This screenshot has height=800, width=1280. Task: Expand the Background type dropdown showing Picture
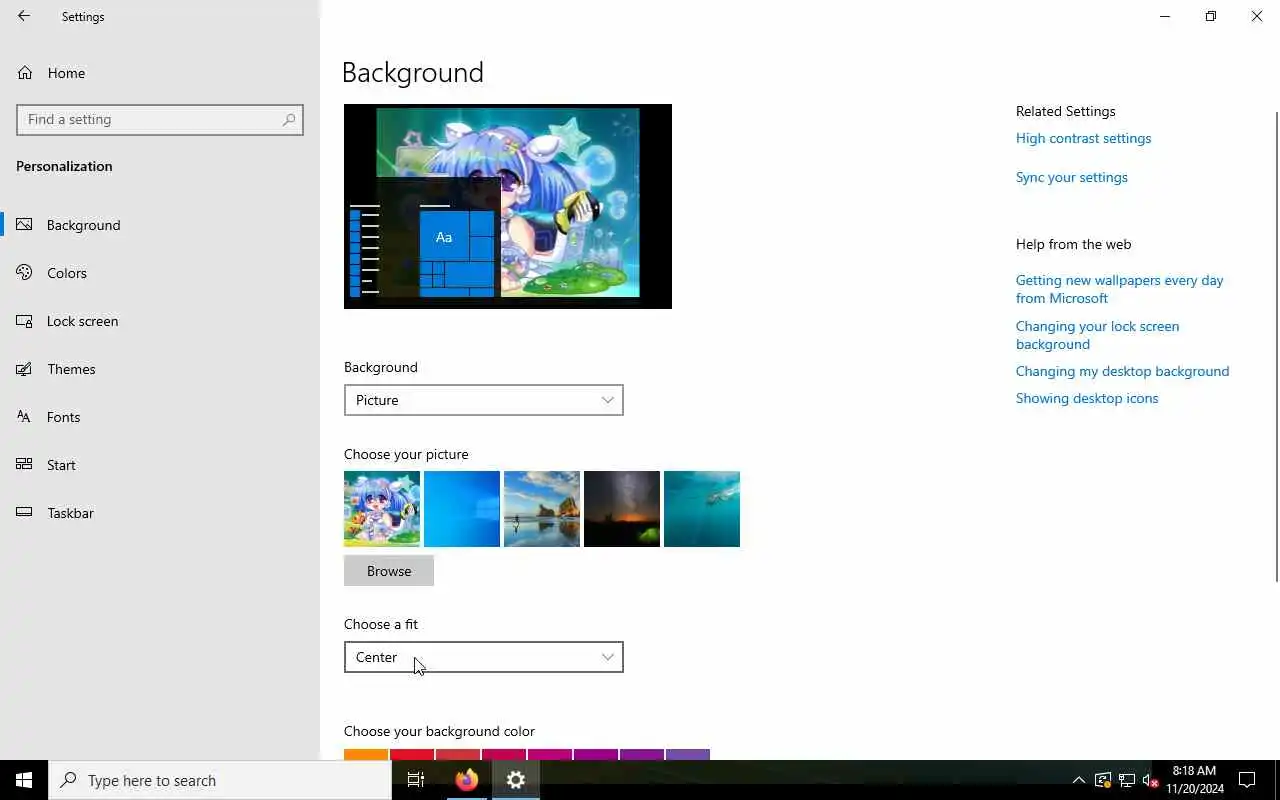tap(483, 400)
